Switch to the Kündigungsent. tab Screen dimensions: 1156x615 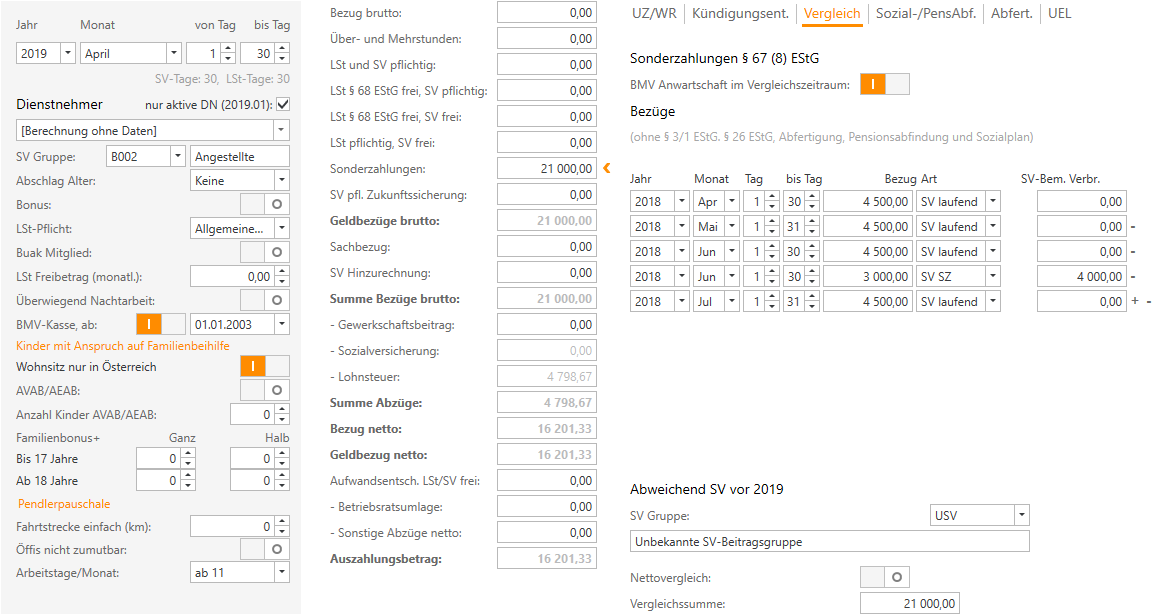pyautogui.click(x=740, y=13)
